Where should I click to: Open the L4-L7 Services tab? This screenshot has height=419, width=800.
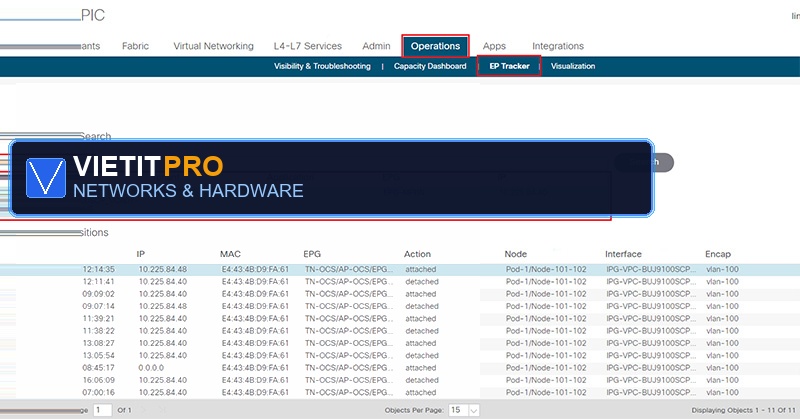(308, 46)
